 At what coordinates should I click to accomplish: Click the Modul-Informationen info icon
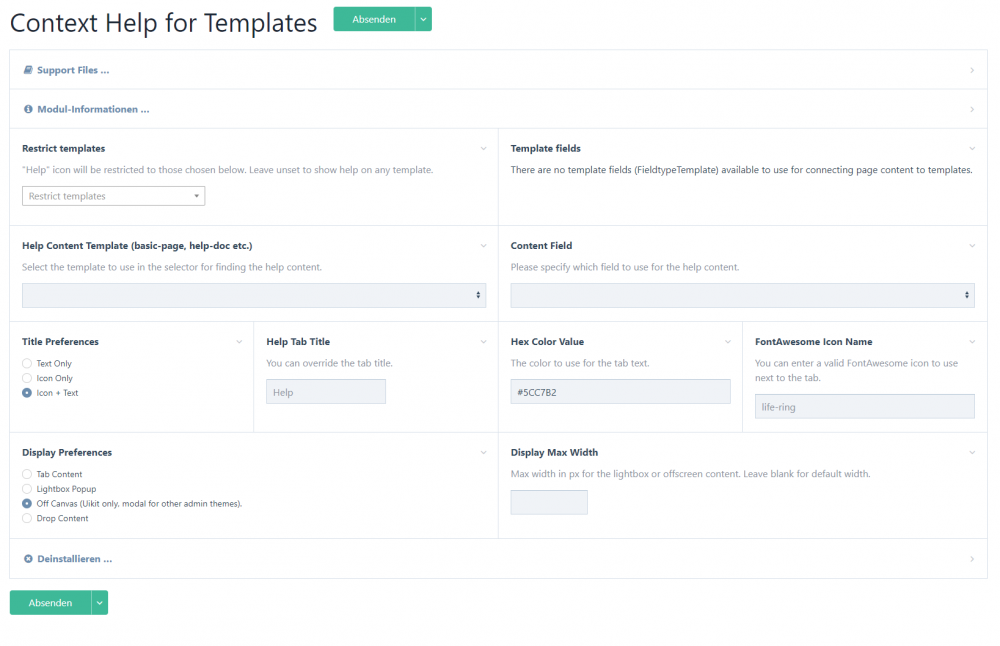pyautogui.click(x=28, y=109)
